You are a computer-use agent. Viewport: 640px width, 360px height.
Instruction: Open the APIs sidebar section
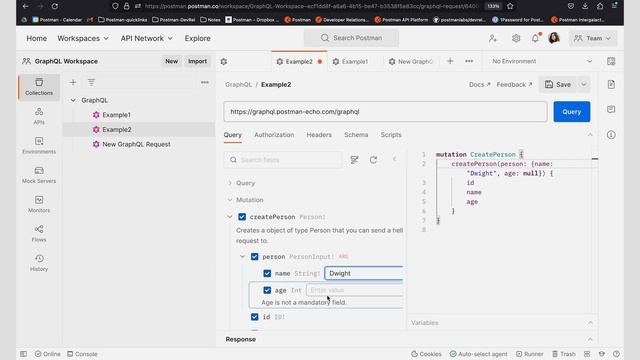[39, 116]
